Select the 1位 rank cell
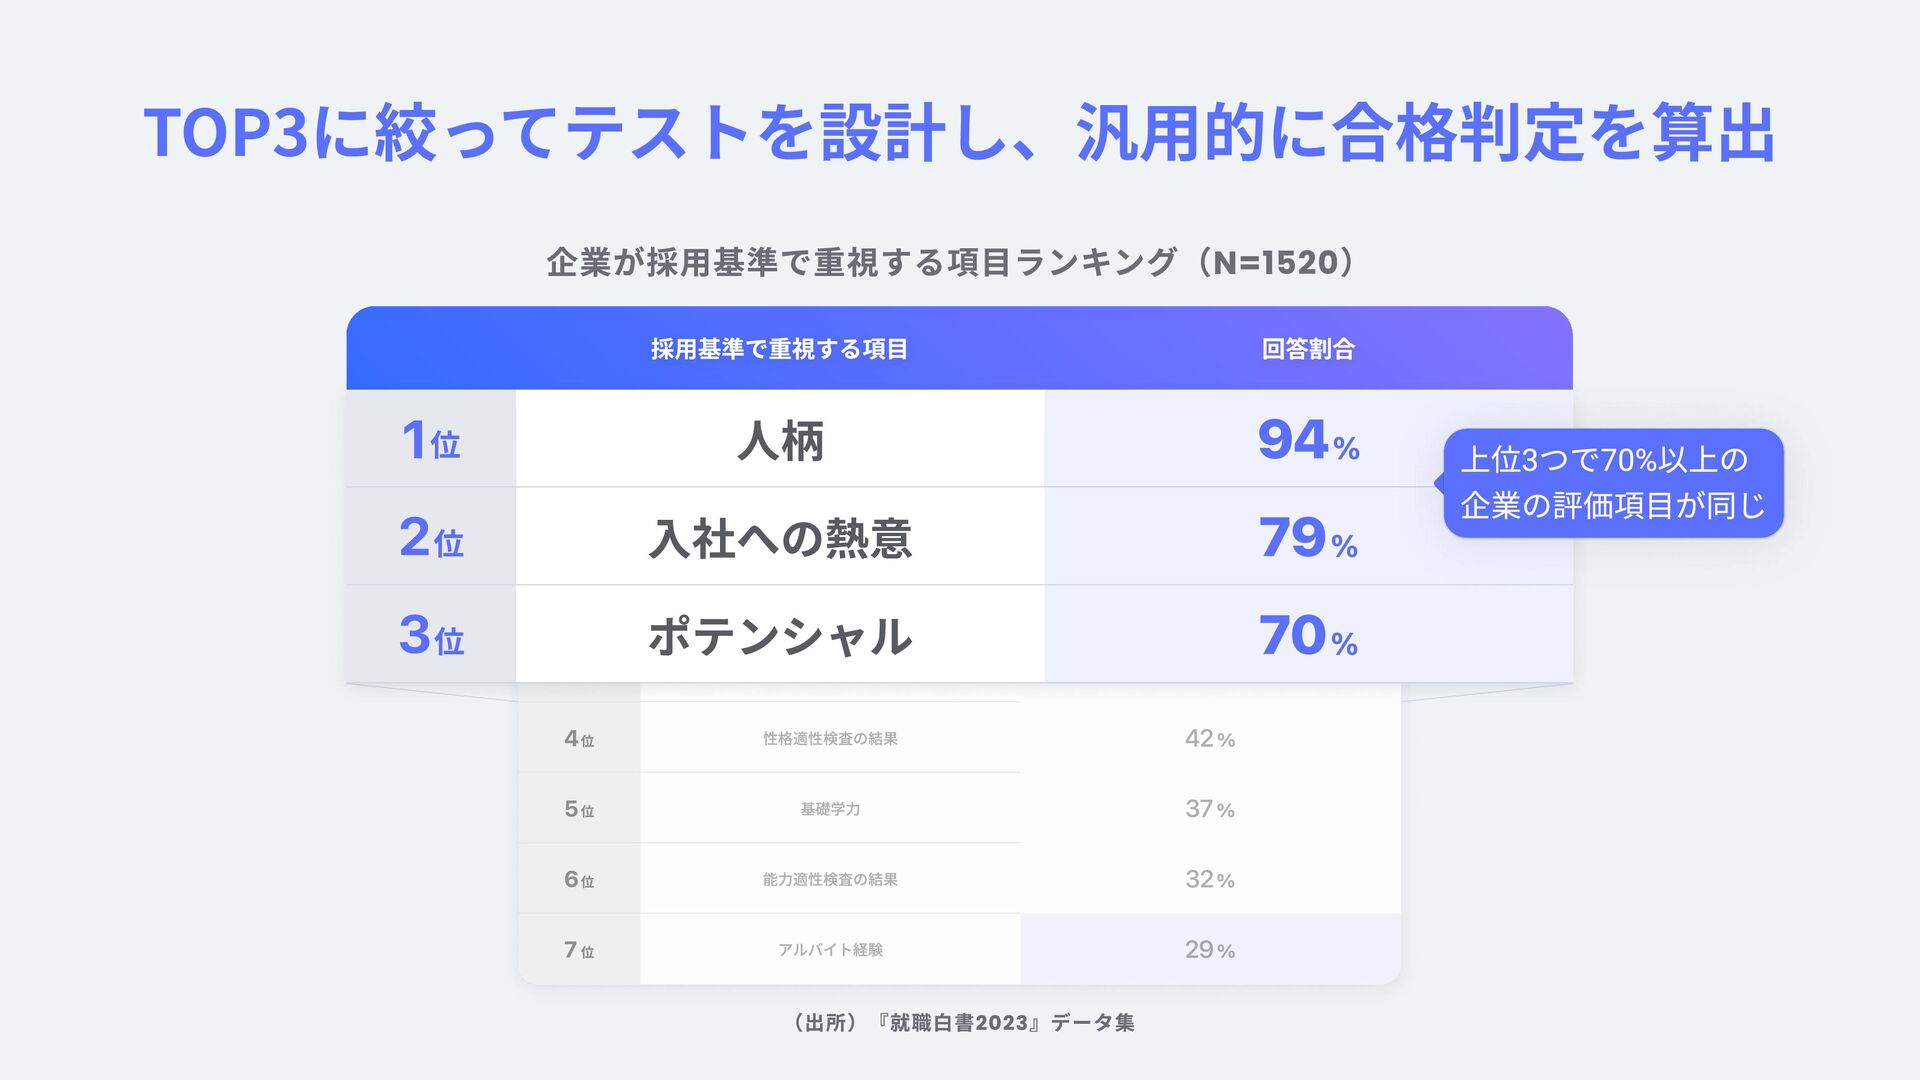Image resolution: width=1920 pixels, height=1080 pixels. click(431, 439)
